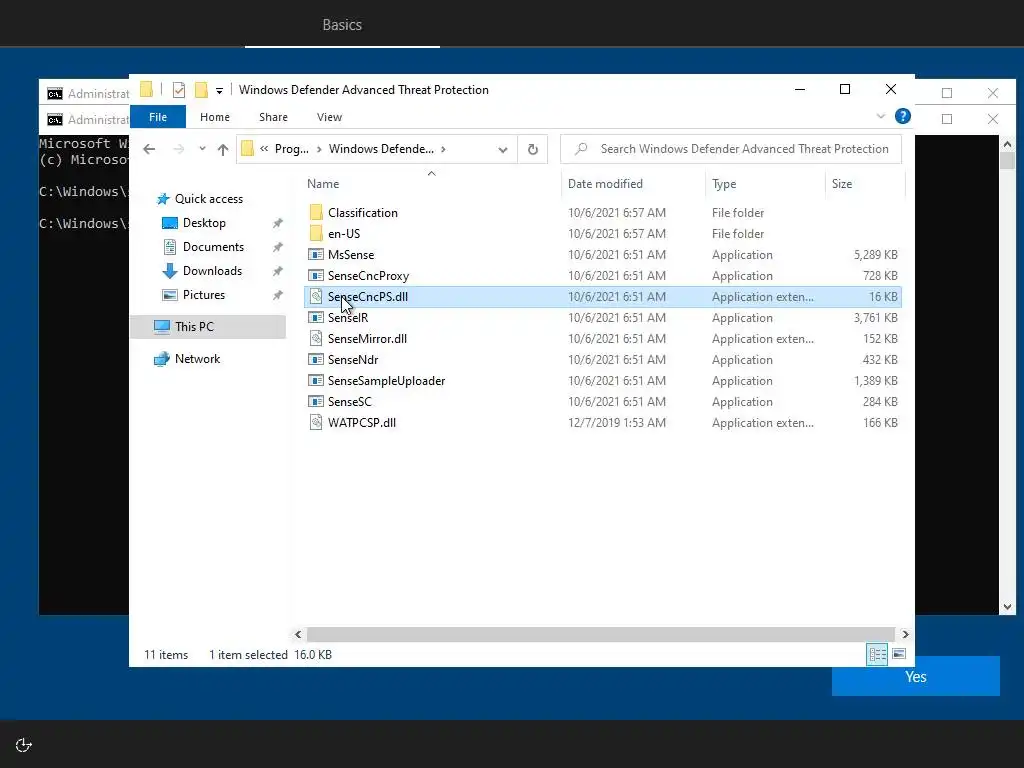
Task: Open the Quick Access Toolbar customize arrow
Action: click(x=219, y=91)
